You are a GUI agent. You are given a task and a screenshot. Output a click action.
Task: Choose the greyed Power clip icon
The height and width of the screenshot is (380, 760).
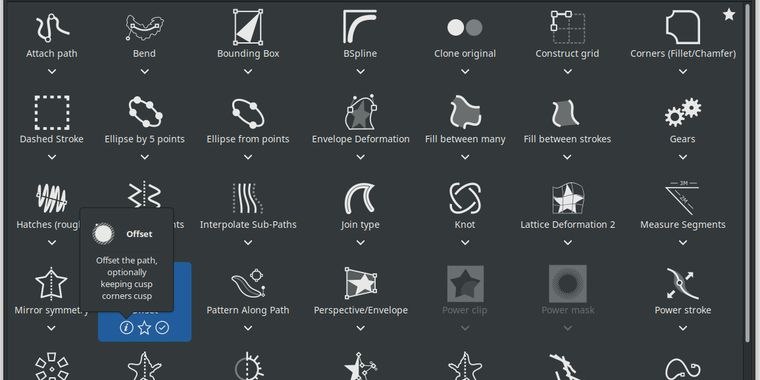tap(465, 284)
